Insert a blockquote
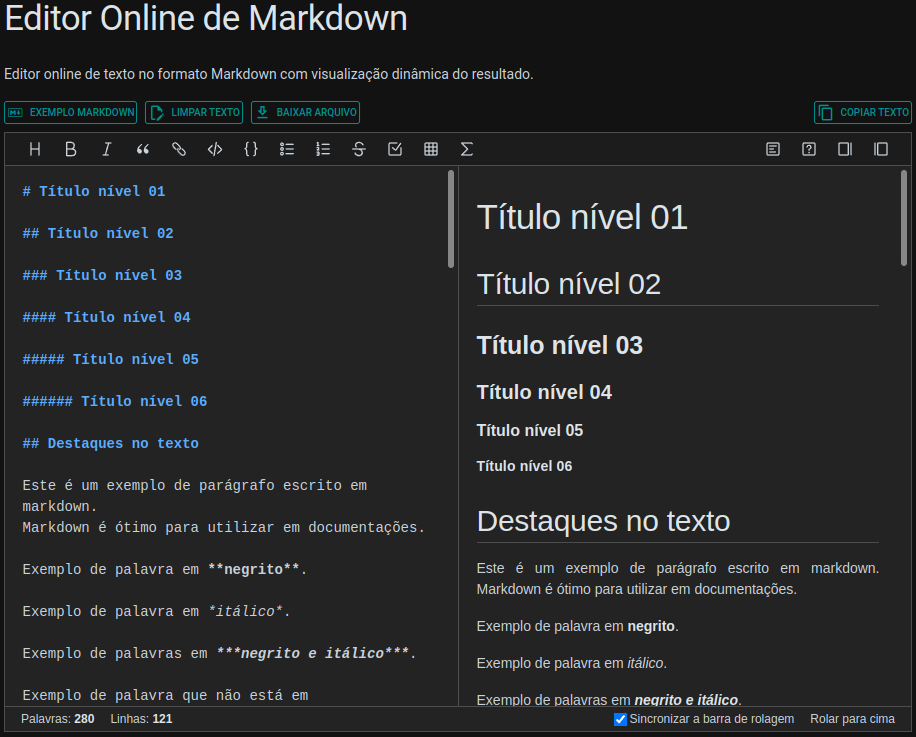This screenshot has height=737, width=916. tap(143, 148)
